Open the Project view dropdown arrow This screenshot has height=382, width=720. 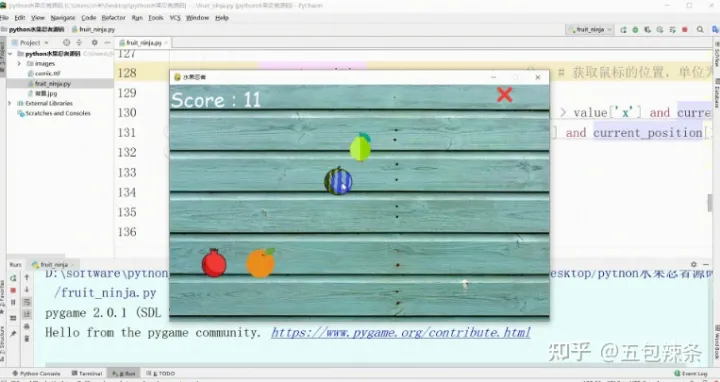pos(46,43)
